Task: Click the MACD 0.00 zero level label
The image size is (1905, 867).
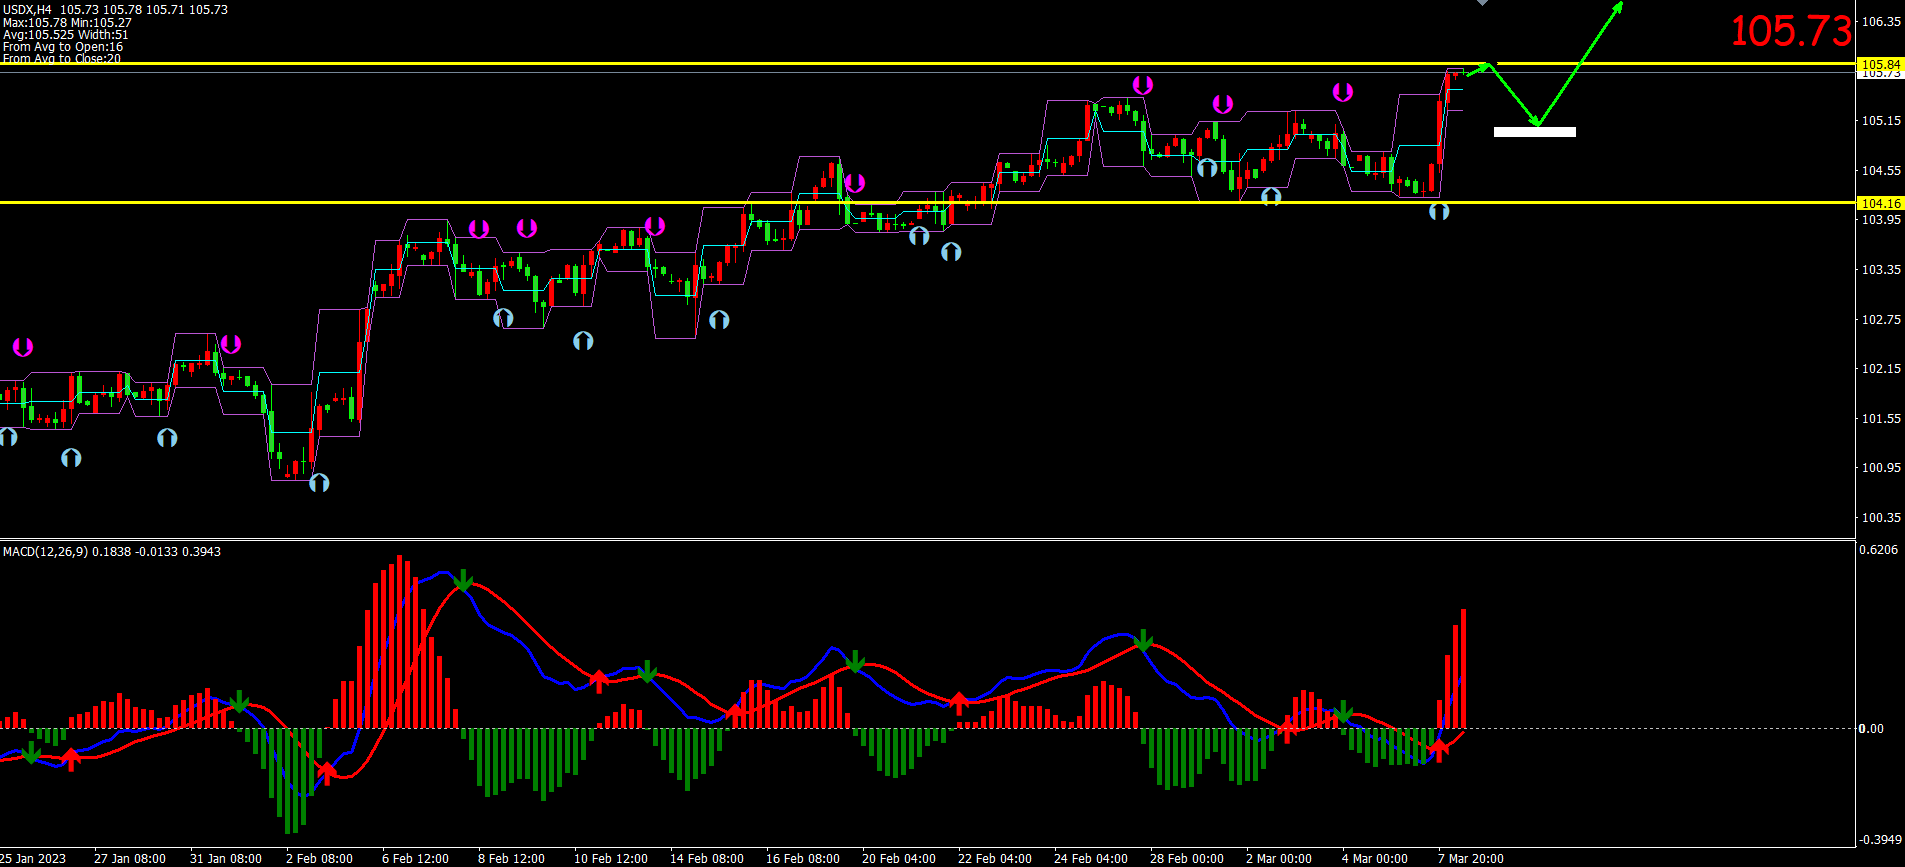Action: pos(1870,728)
